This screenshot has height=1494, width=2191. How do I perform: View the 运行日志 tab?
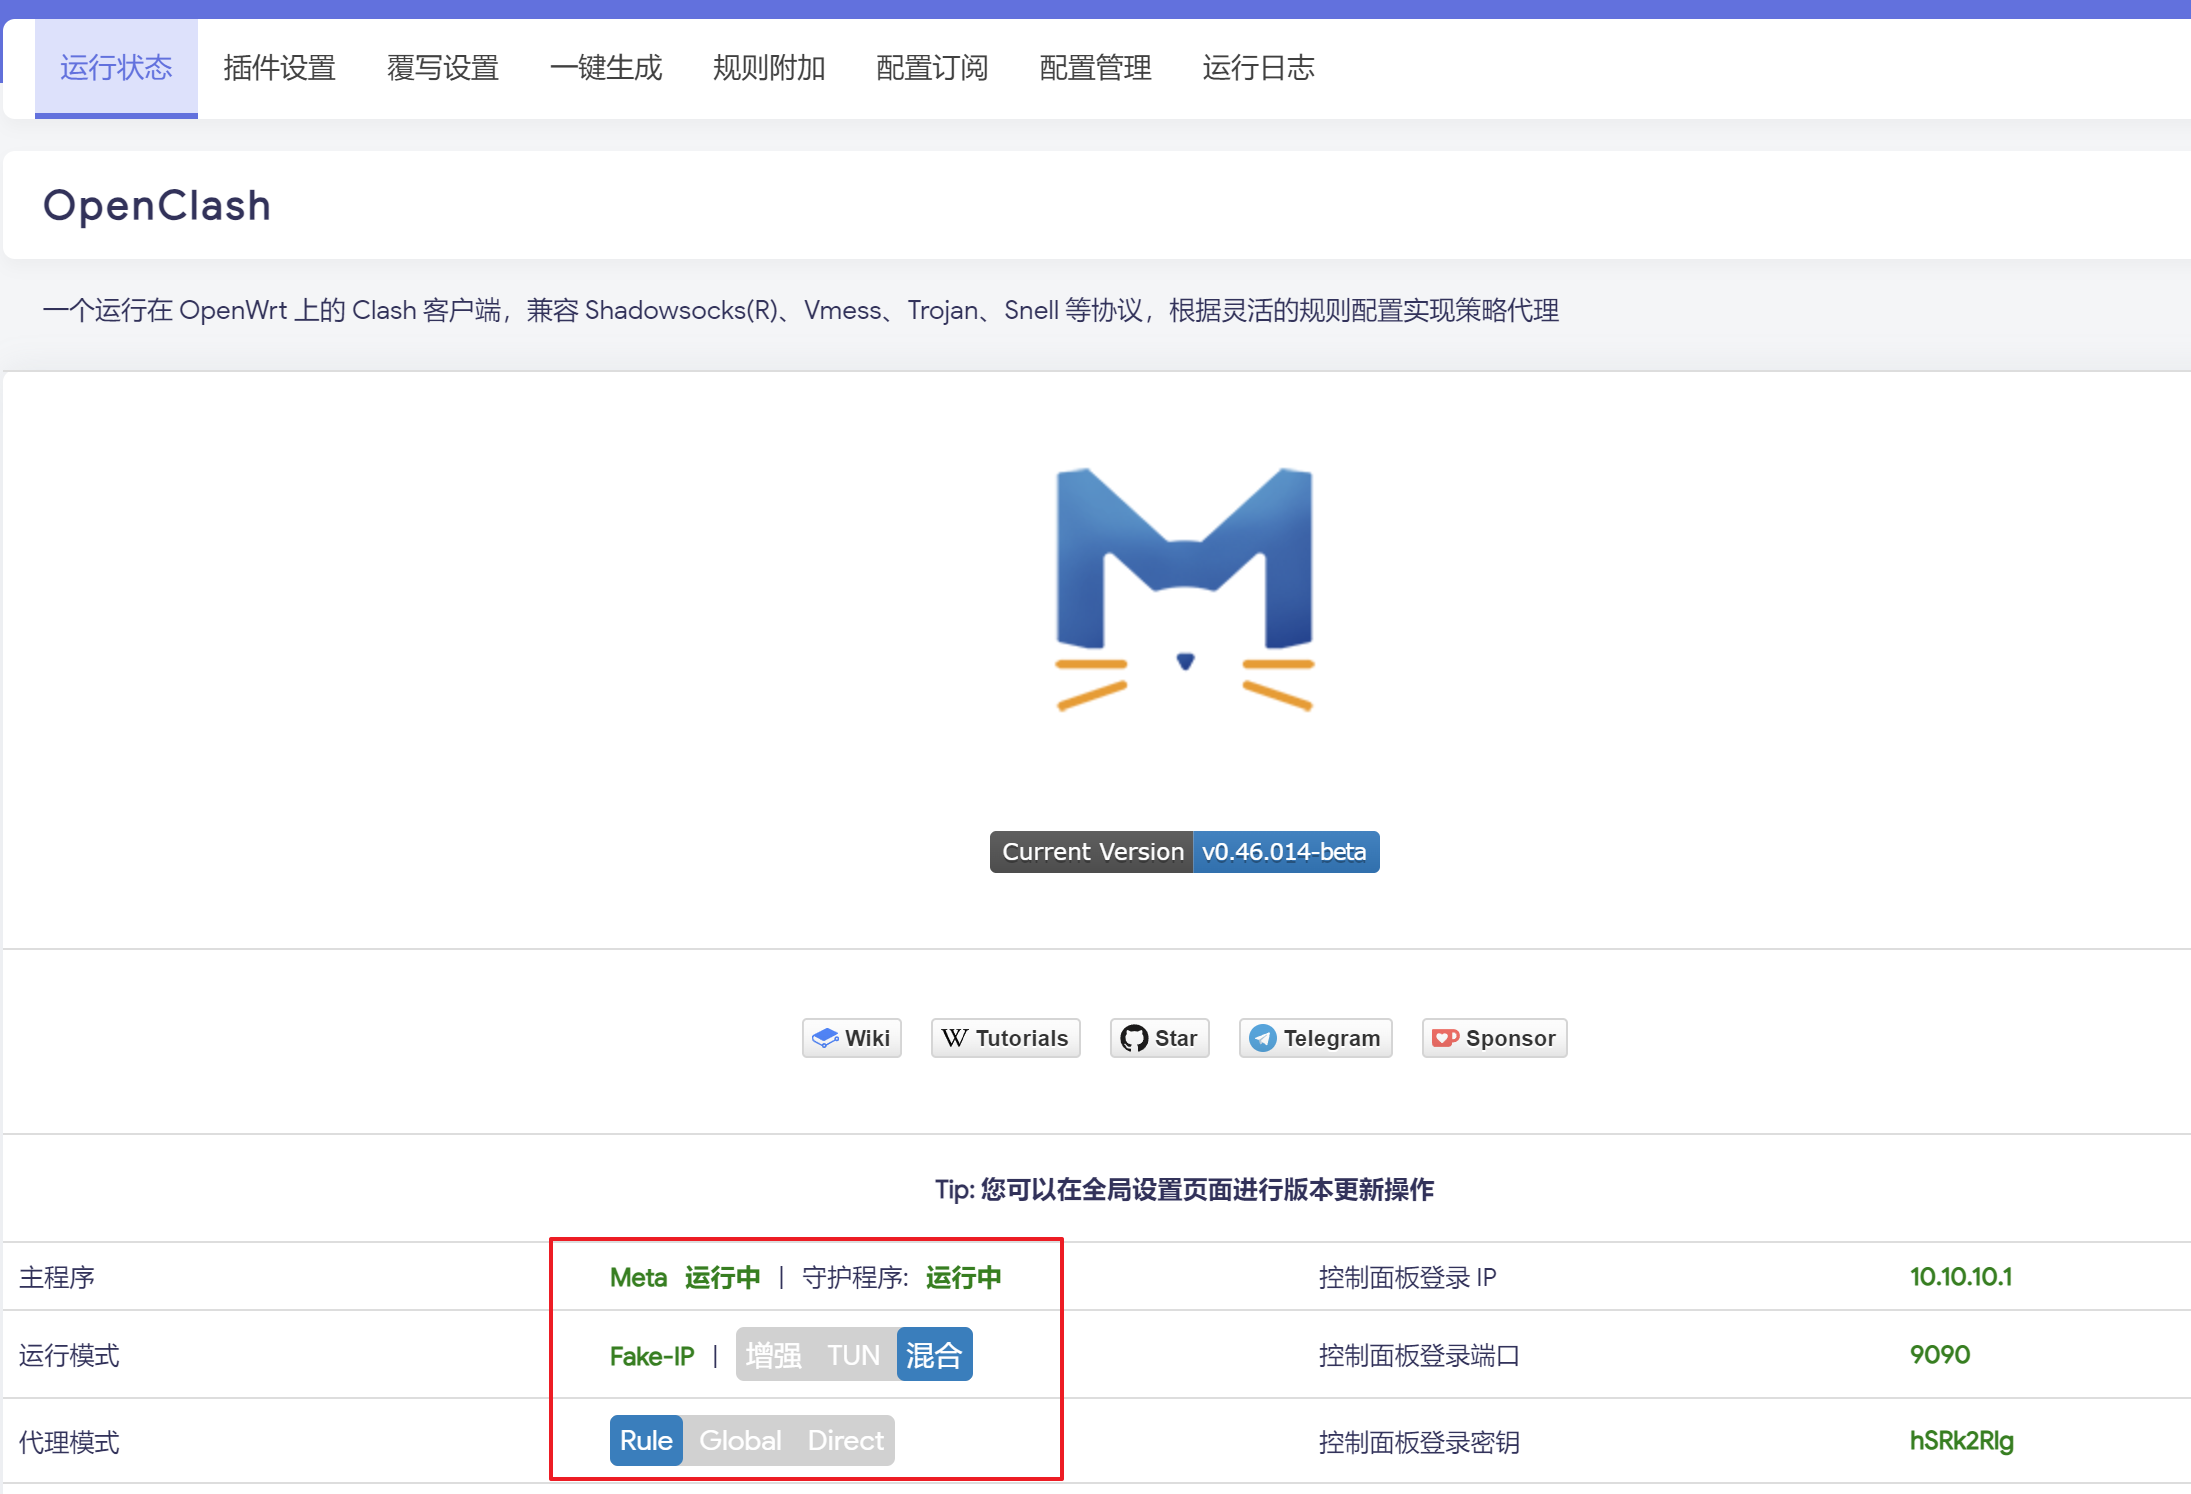(x=1258, y=68)
